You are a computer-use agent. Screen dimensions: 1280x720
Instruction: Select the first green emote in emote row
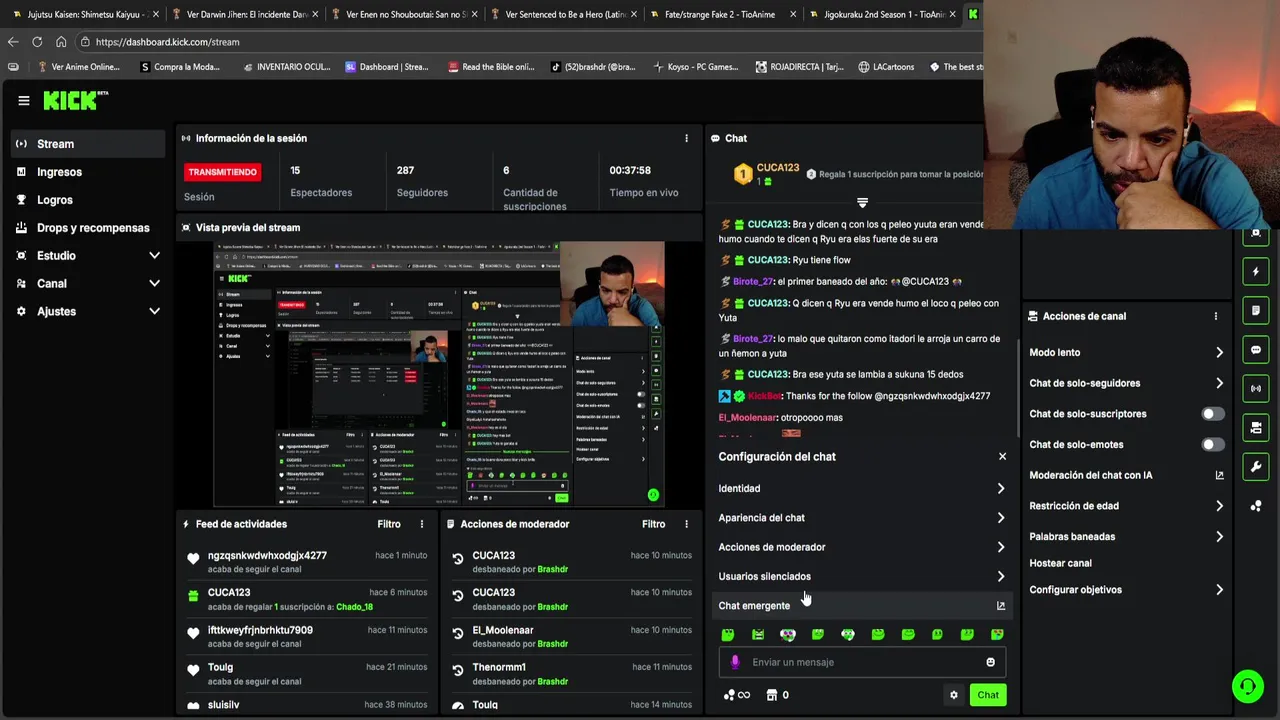point(728,634)
